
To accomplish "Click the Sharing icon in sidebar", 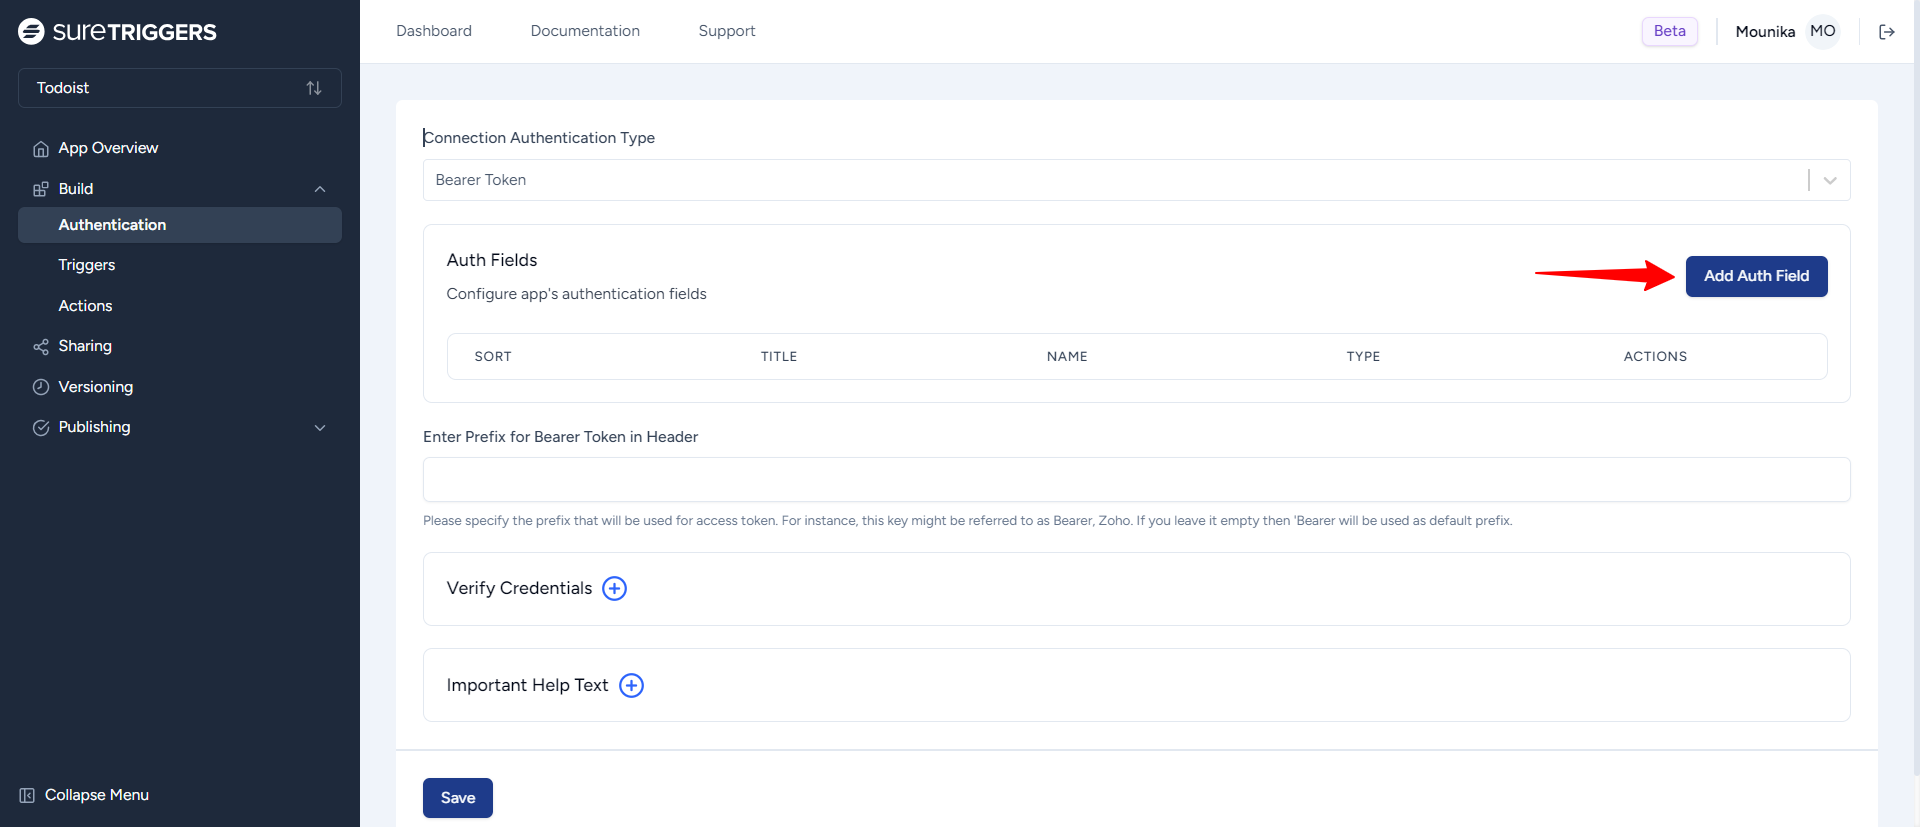I will pos(41,347).
